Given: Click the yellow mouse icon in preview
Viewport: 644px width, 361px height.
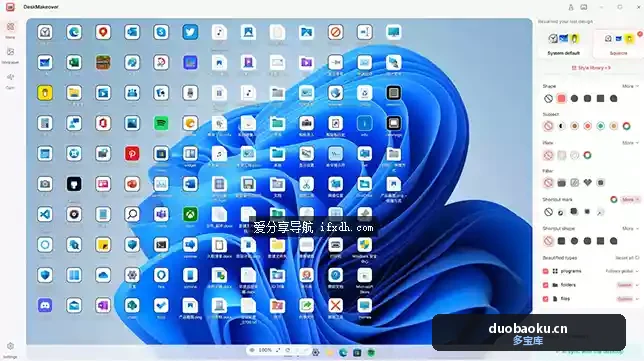Looking at the screenshot, I should [45, 93].
